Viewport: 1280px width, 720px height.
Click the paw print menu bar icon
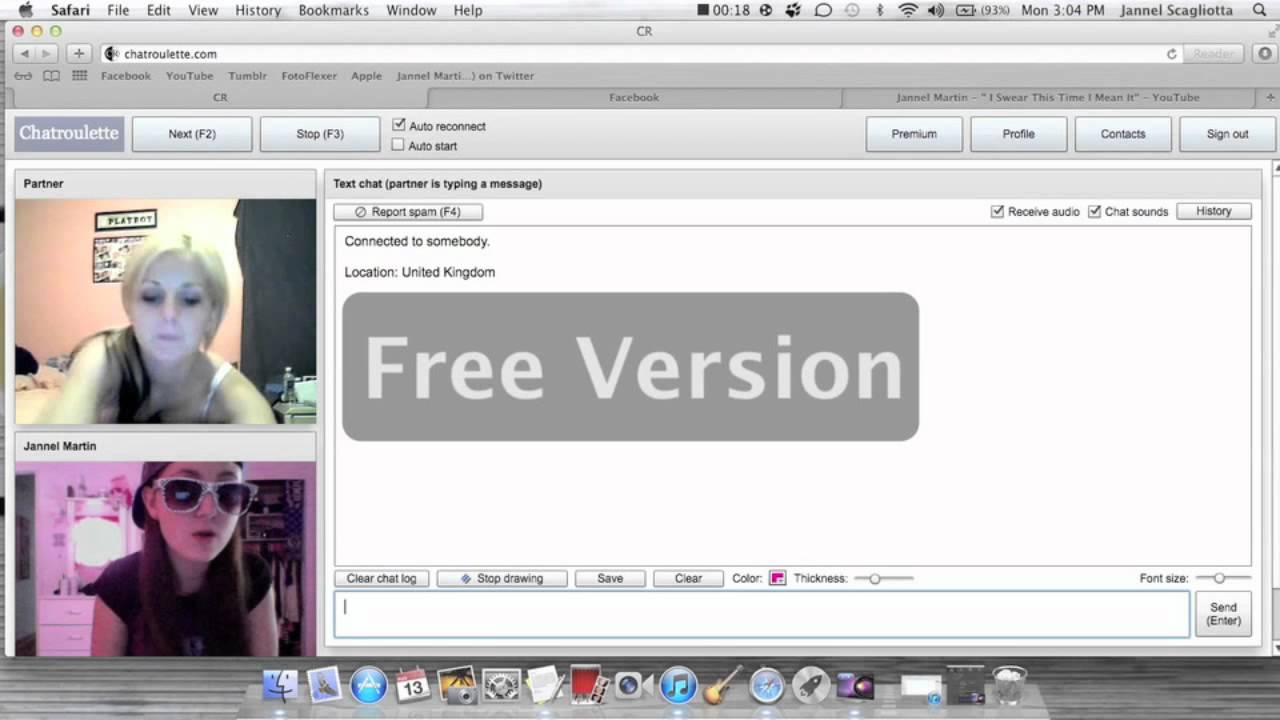794,10
